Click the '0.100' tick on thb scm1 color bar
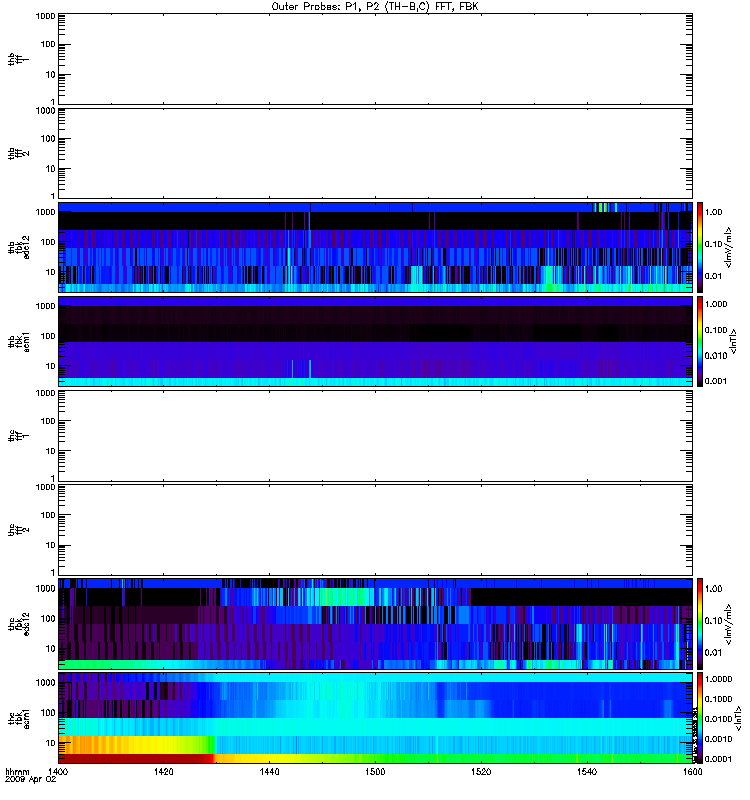750x800 pixels. (716, 330)
